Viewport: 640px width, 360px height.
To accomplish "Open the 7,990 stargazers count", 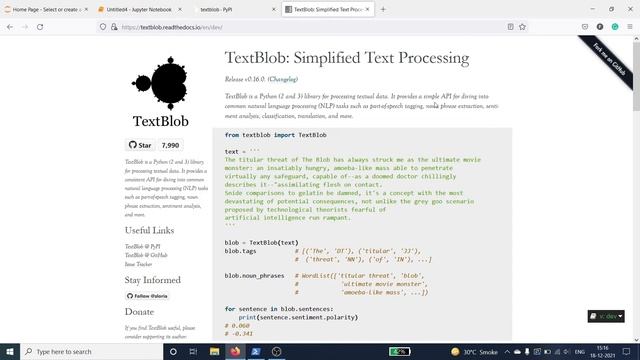I will tap(170, 145).
